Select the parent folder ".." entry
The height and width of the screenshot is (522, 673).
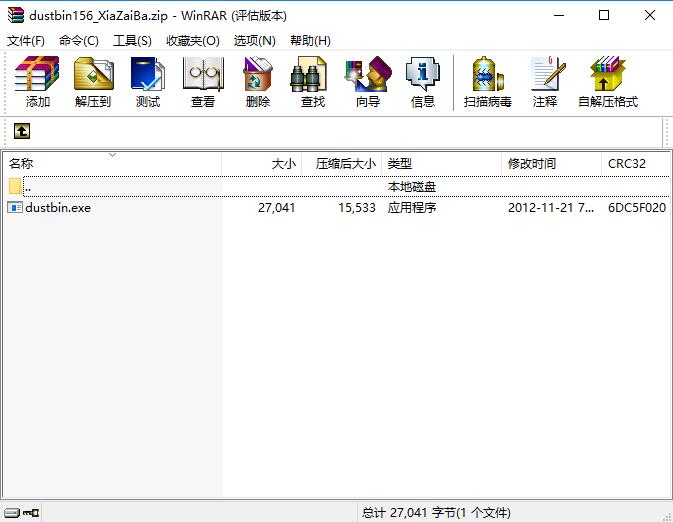28,187
